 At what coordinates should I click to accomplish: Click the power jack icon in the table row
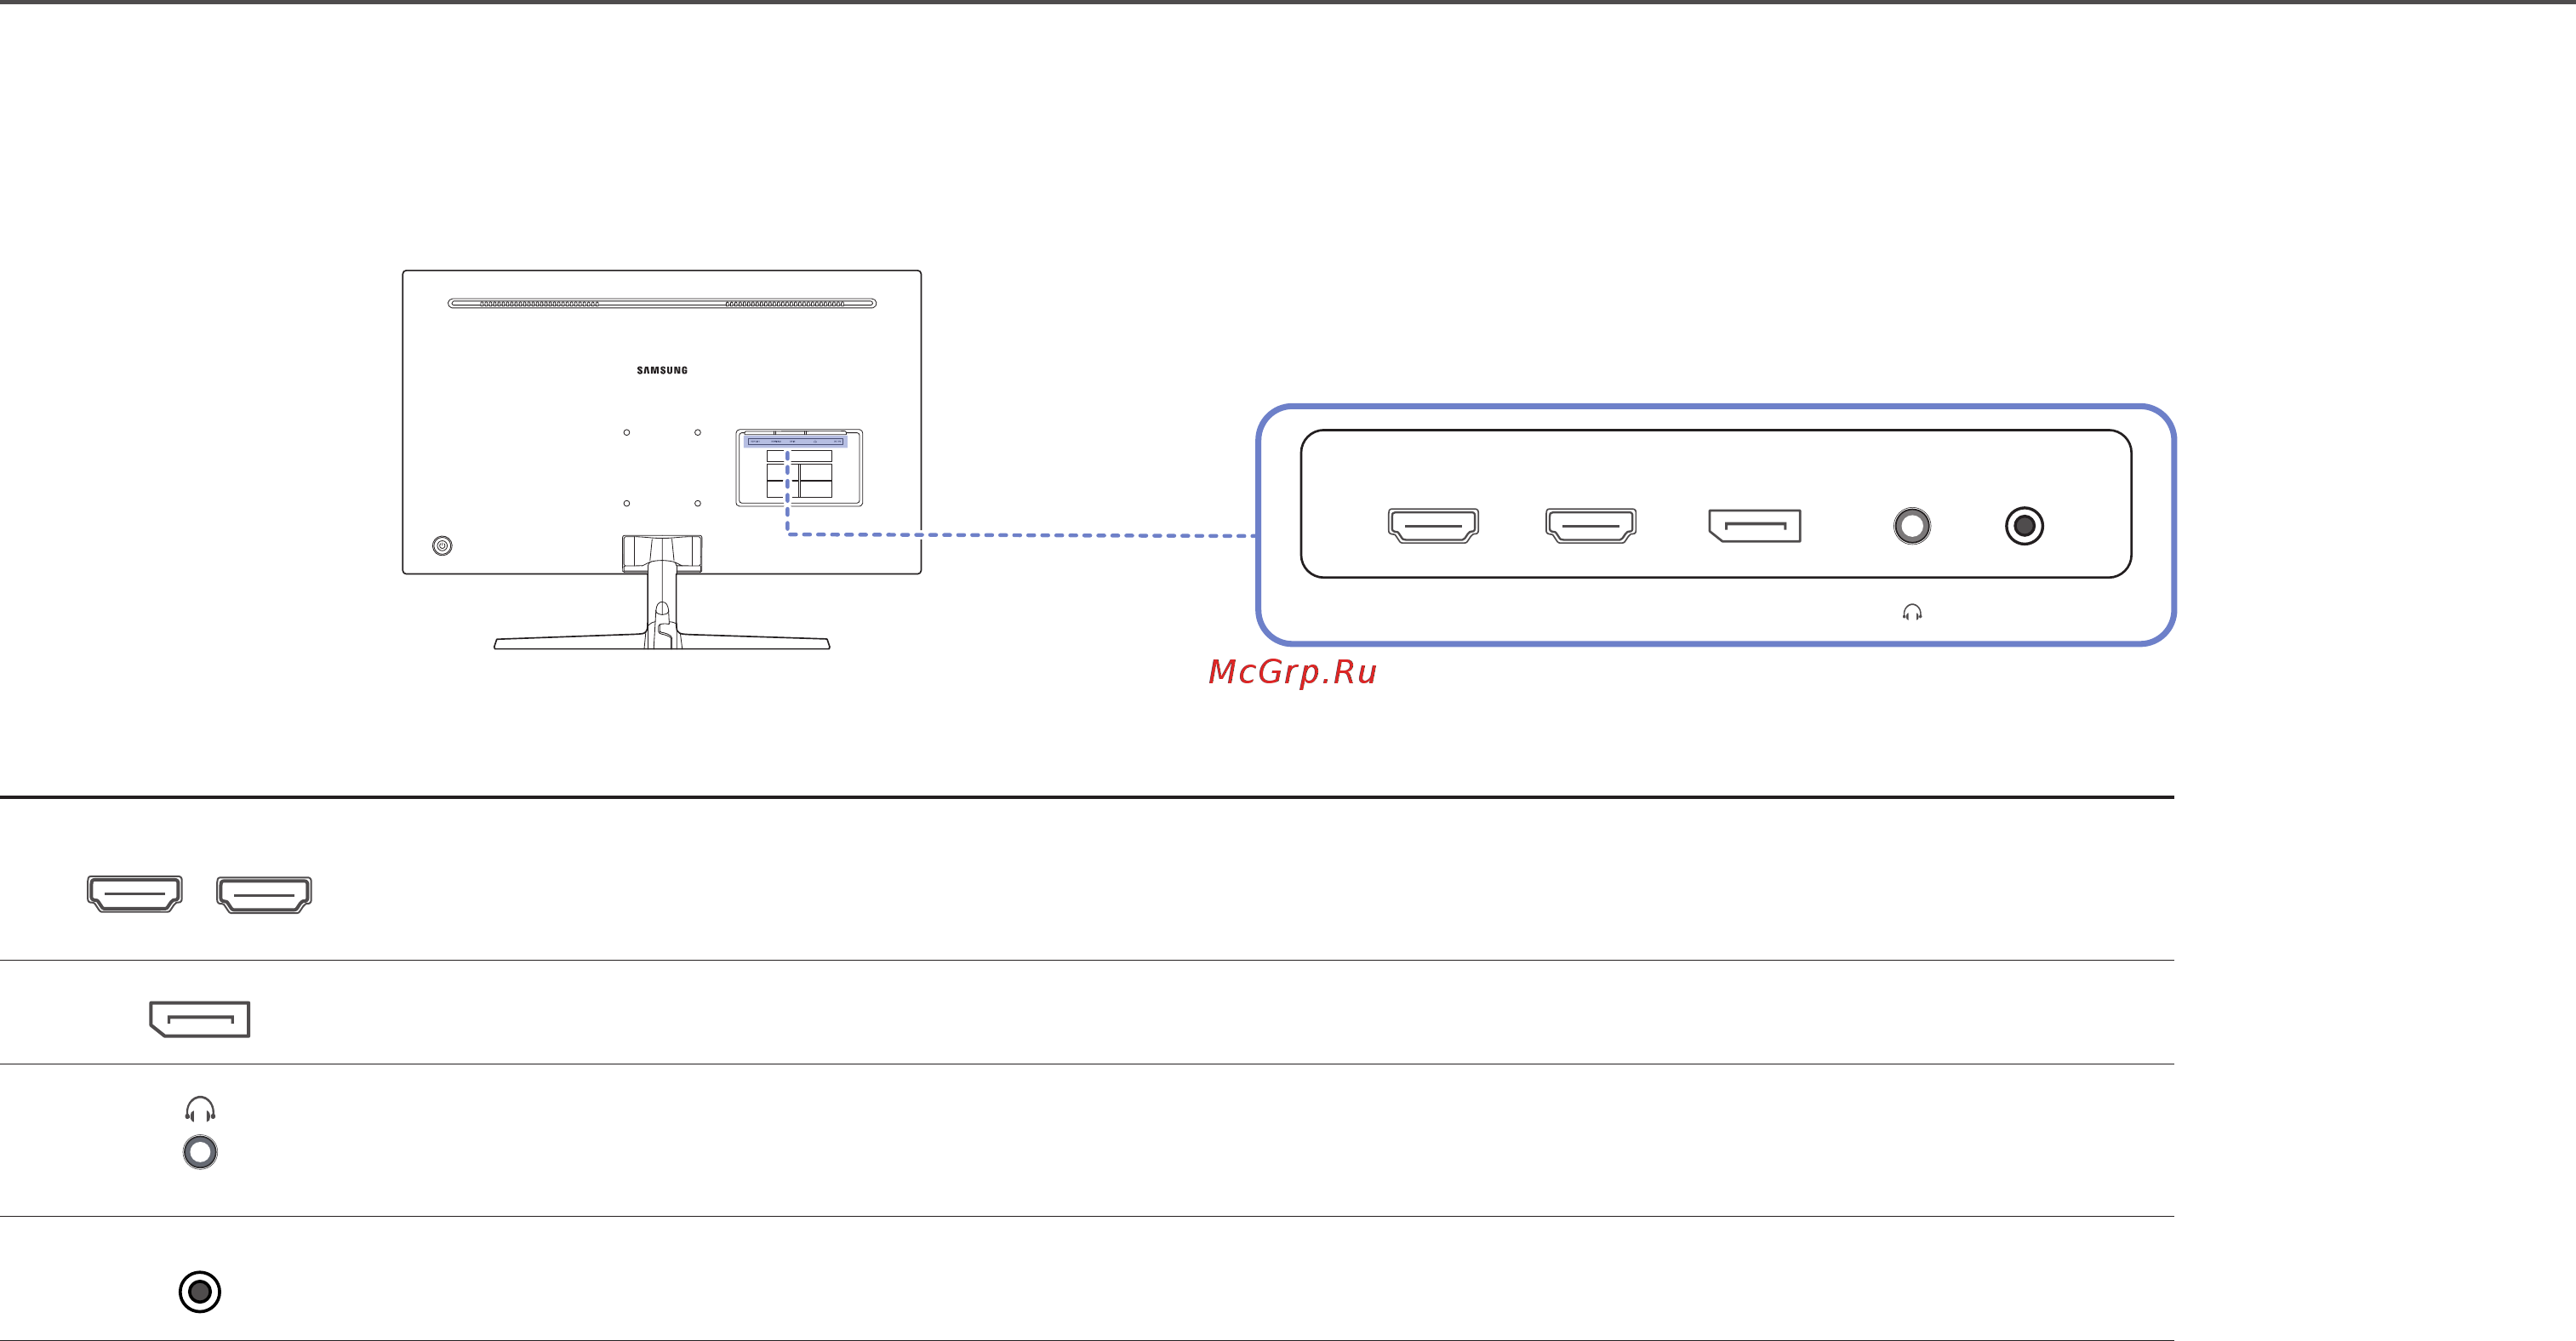tap(200, 1291)
